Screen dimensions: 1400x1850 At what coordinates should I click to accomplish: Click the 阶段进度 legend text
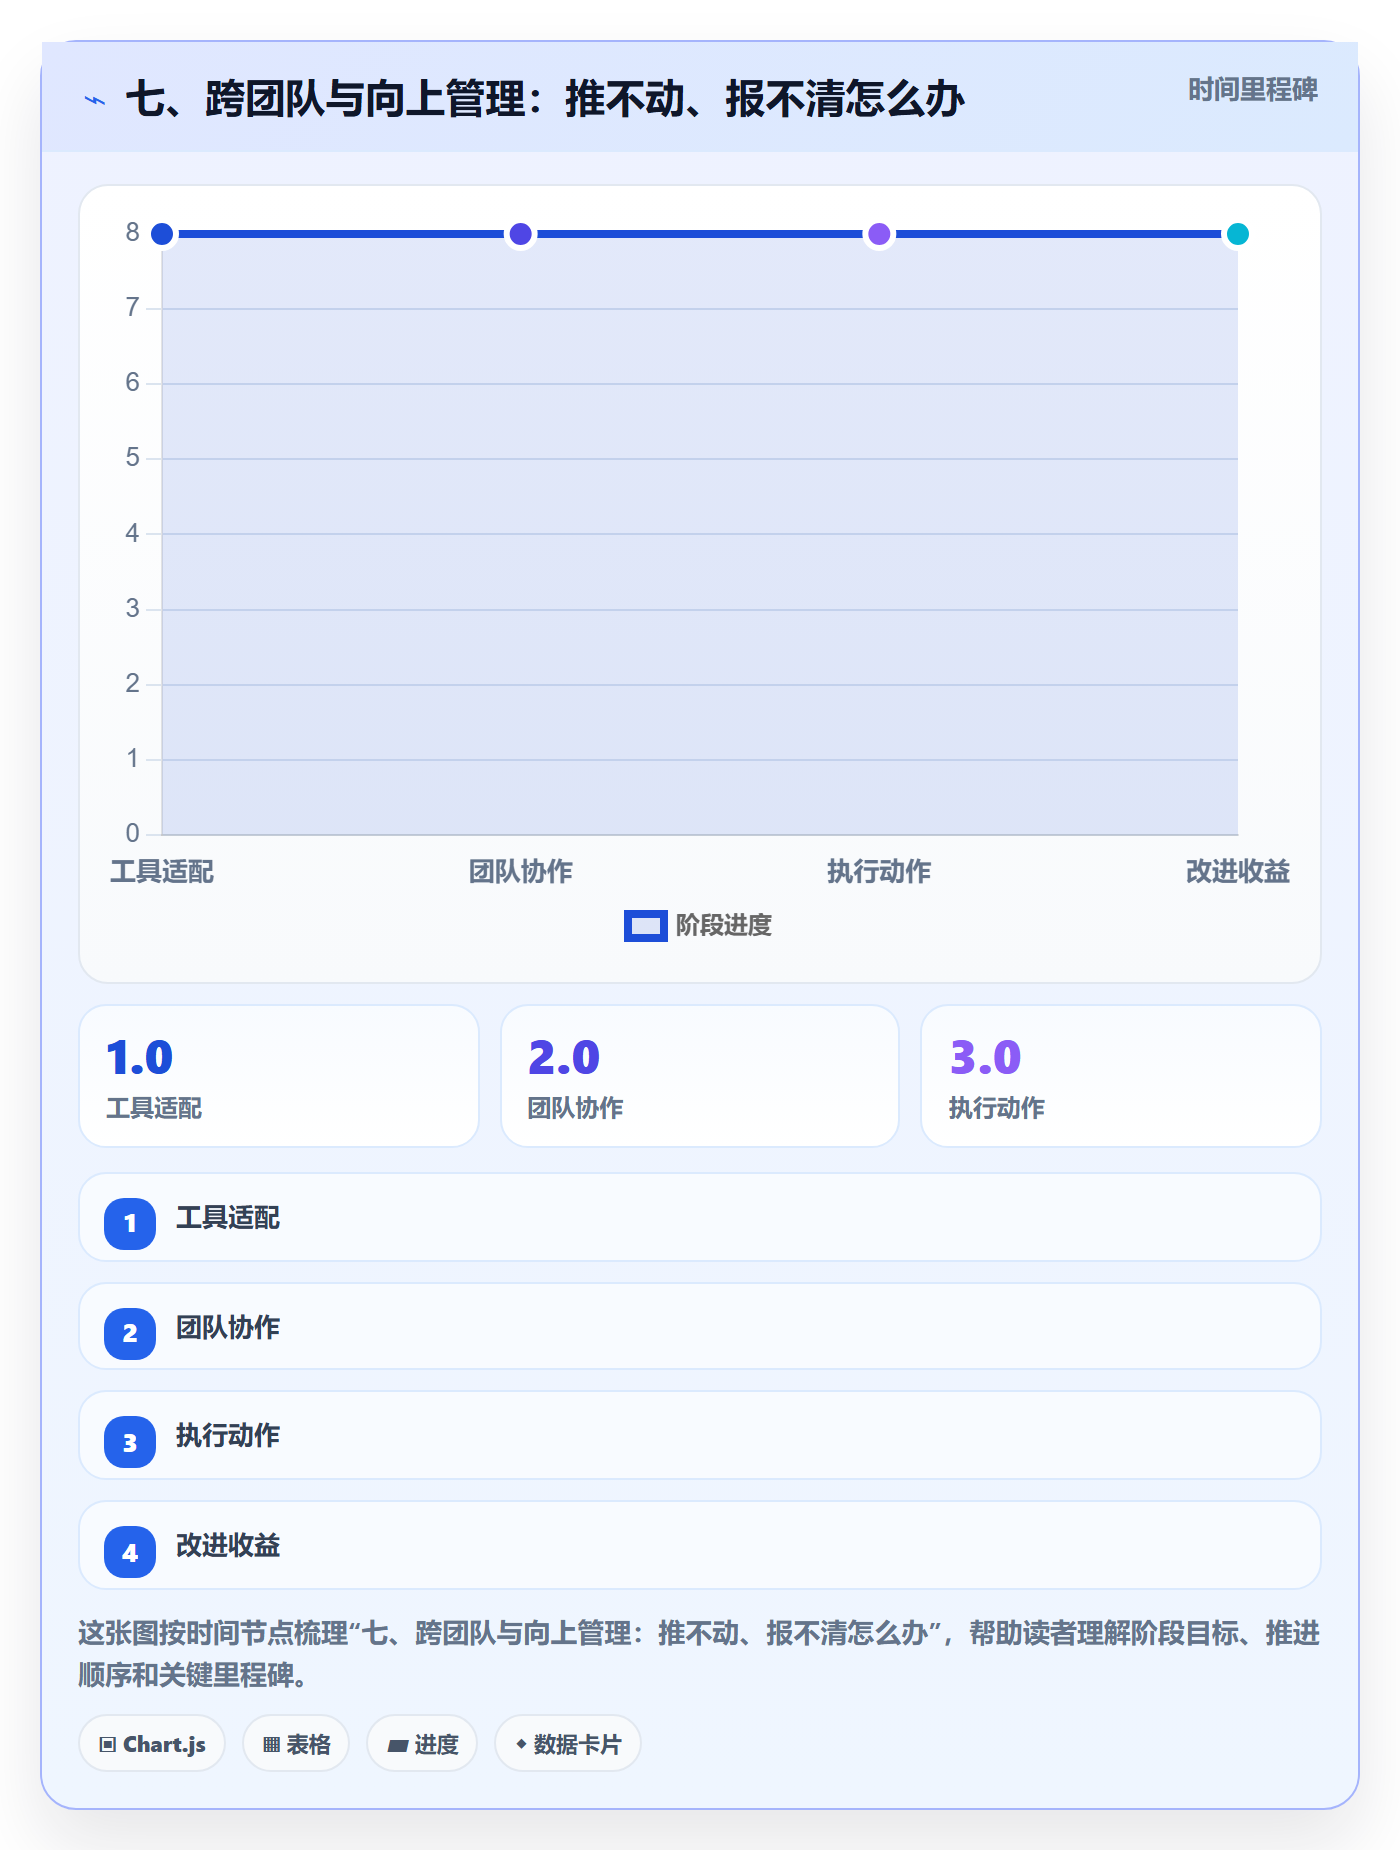724,926
